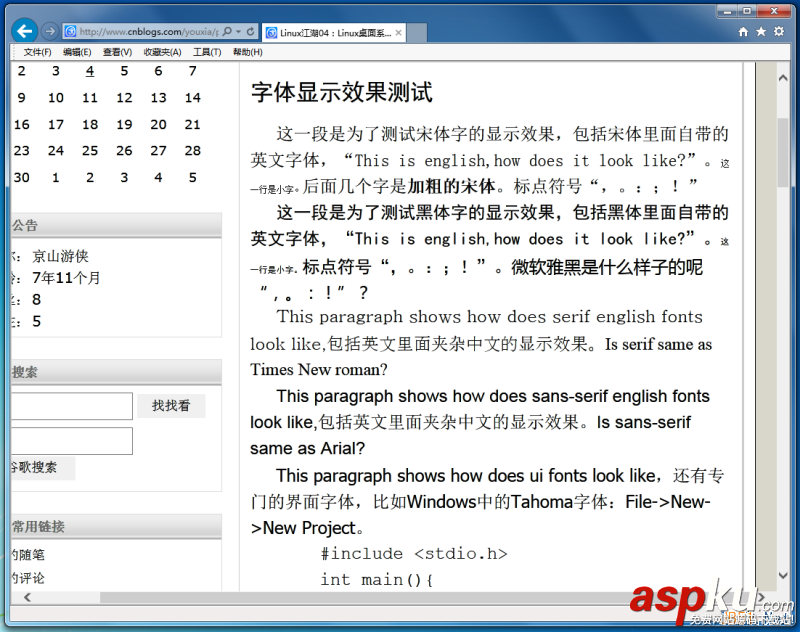The width and height of the screenshot is (800, 632).
Task: Click the browser Forward arrow button
Action: click(49, 32)
